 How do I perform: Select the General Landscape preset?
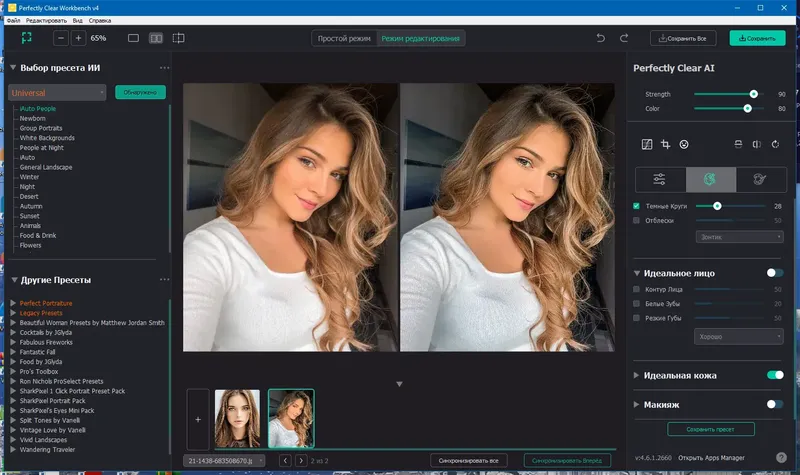[46, 167]
